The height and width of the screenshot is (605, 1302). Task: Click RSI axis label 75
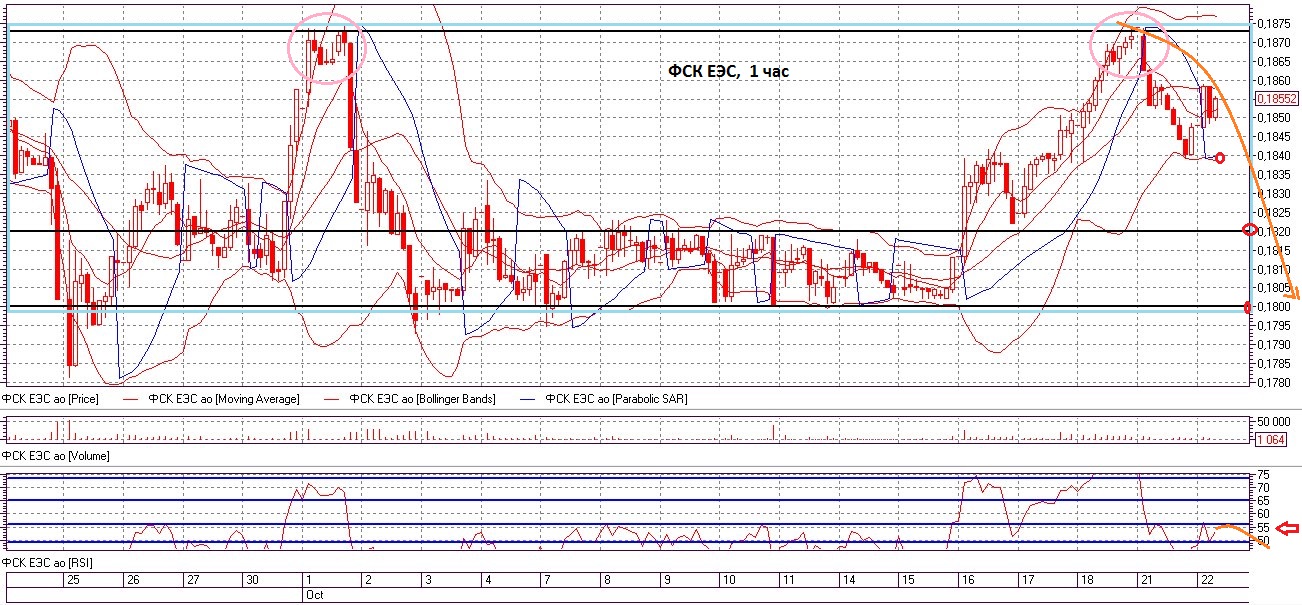point(1264,474)
